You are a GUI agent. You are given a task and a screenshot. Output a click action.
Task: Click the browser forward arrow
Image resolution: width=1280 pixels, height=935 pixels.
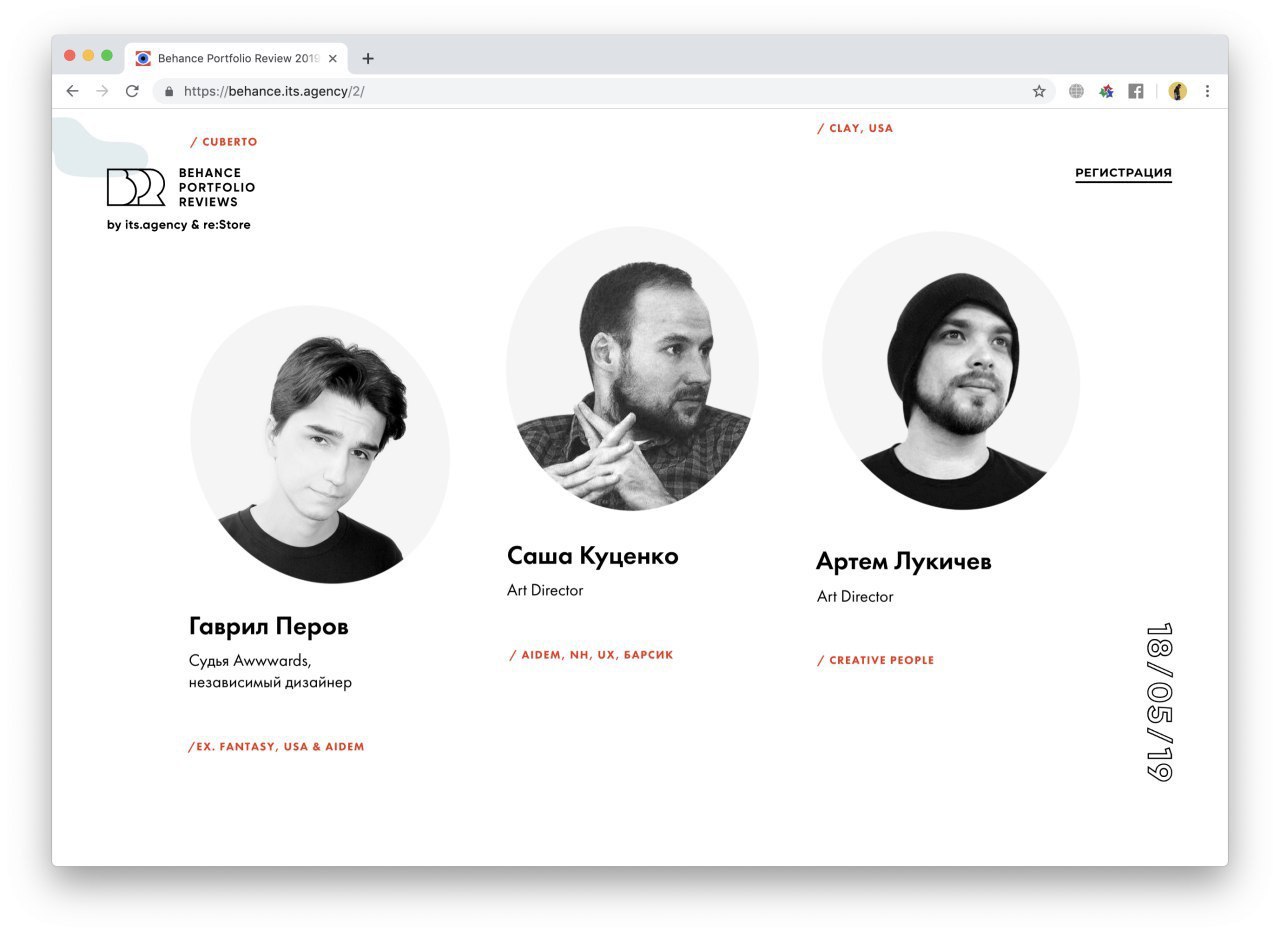pyautogui.click(x=102, y=91)
